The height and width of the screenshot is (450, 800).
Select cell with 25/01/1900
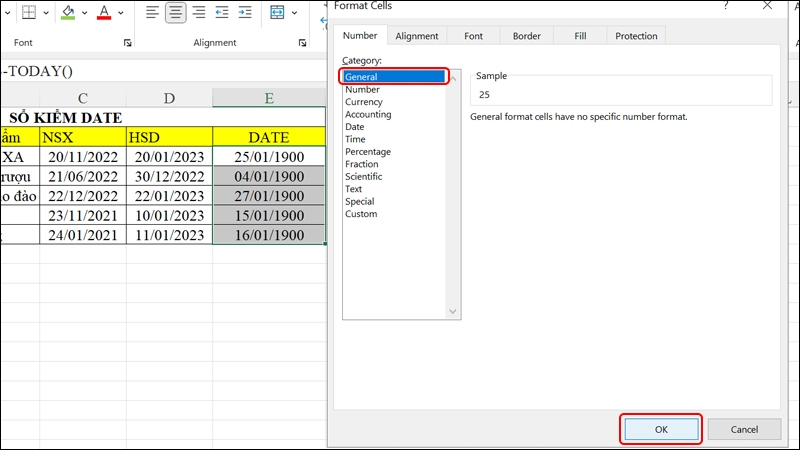point(269,157)
